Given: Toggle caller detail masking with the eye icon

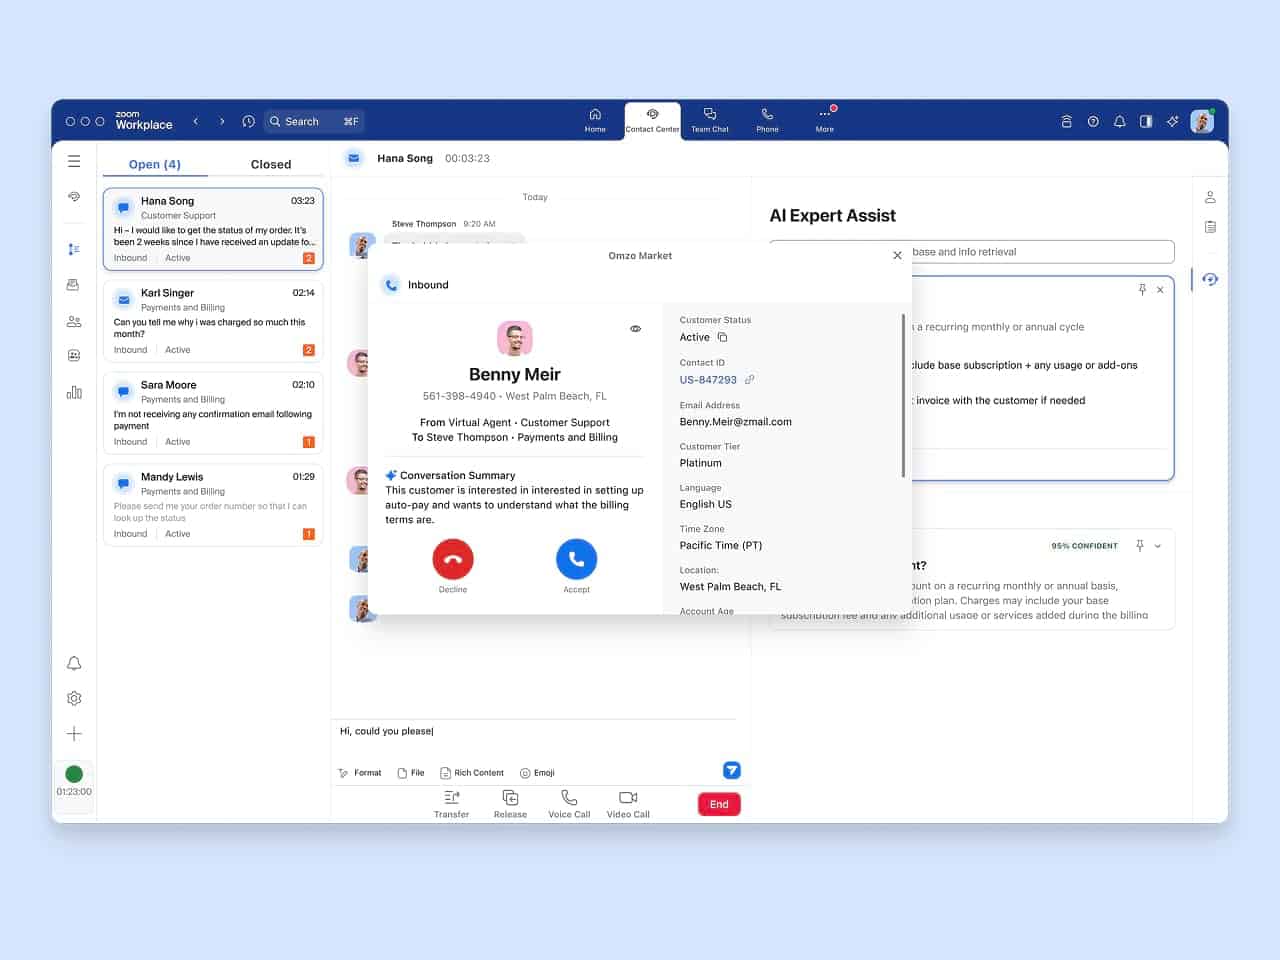Looking at the screenshot, I should pyautogui.click(x=635, y=328).
